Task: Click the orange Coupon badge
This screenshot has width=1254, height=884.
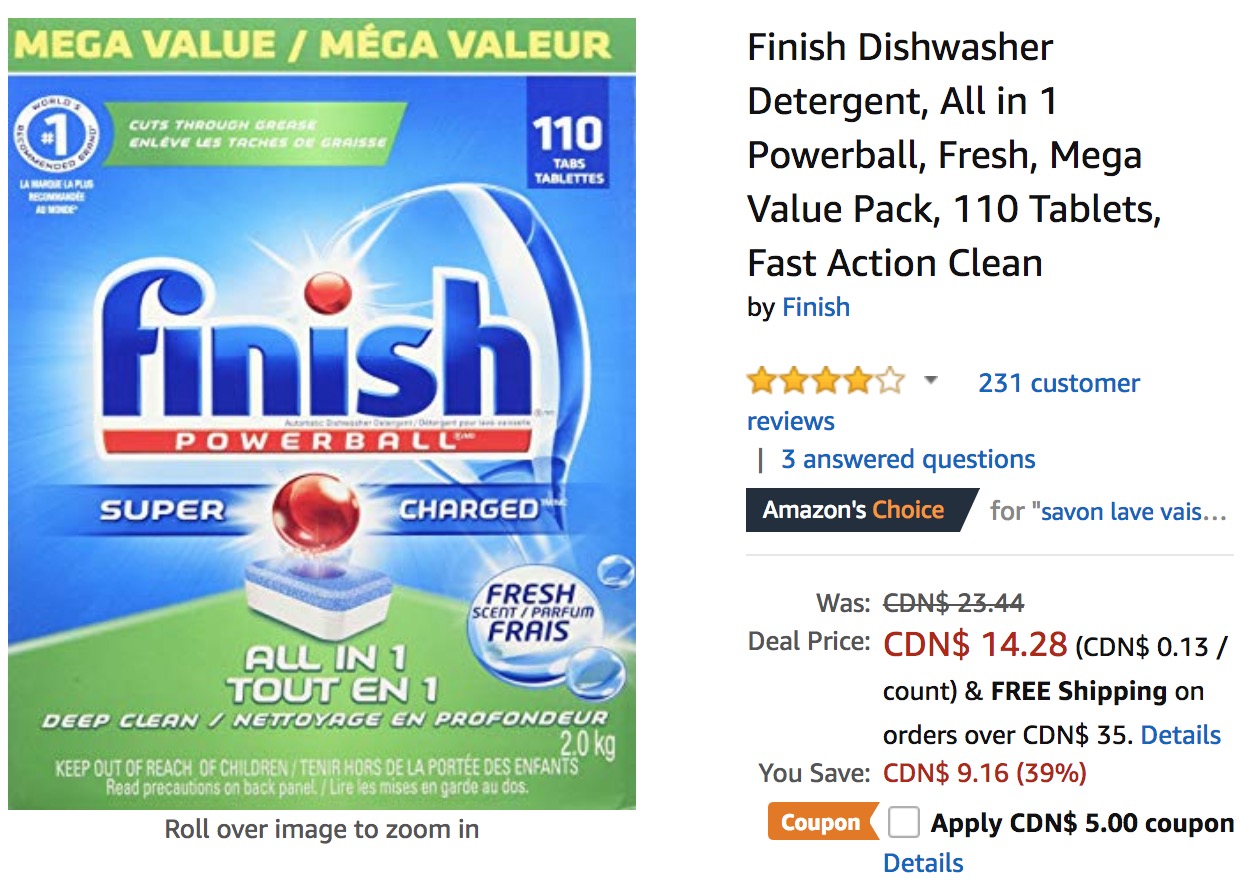Action: coord(822,823)
